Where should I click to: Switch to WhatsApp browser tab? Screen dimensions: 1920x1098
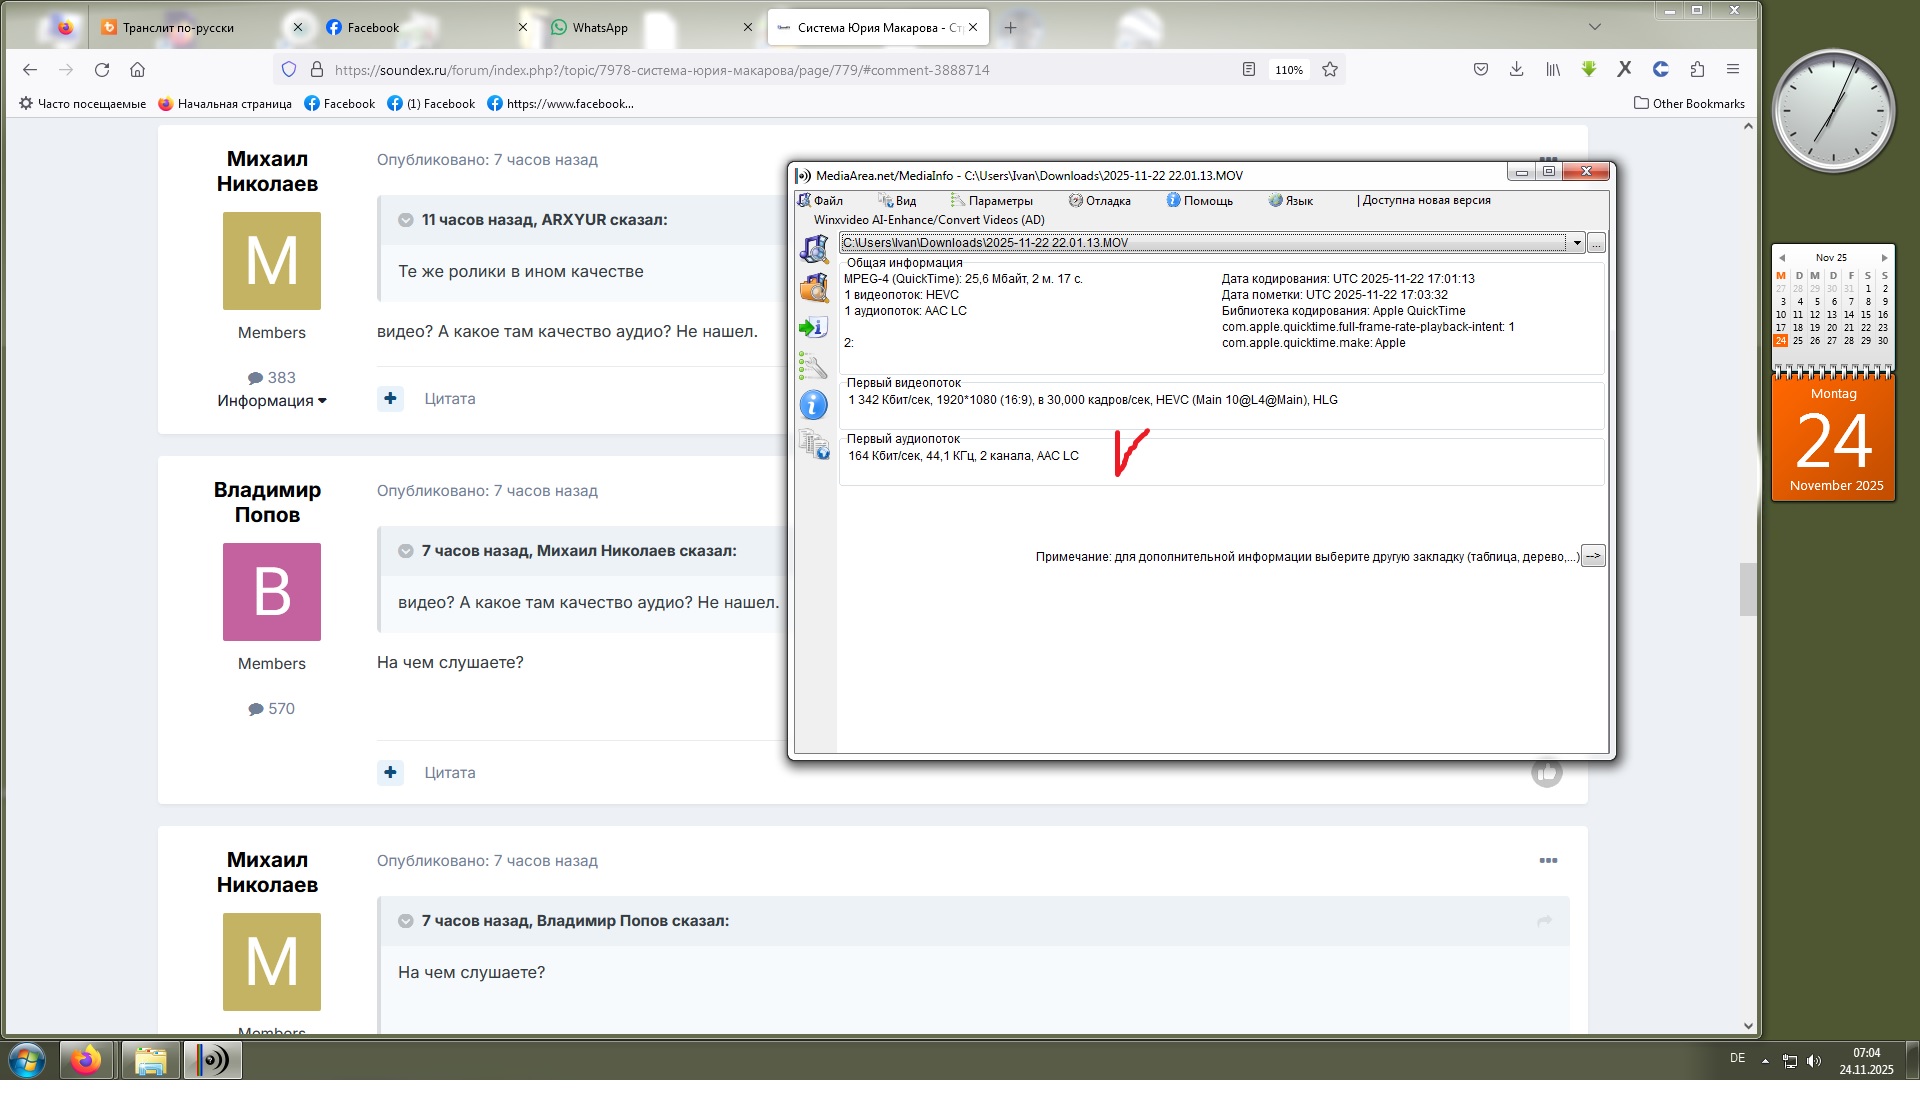click(600, 28)
